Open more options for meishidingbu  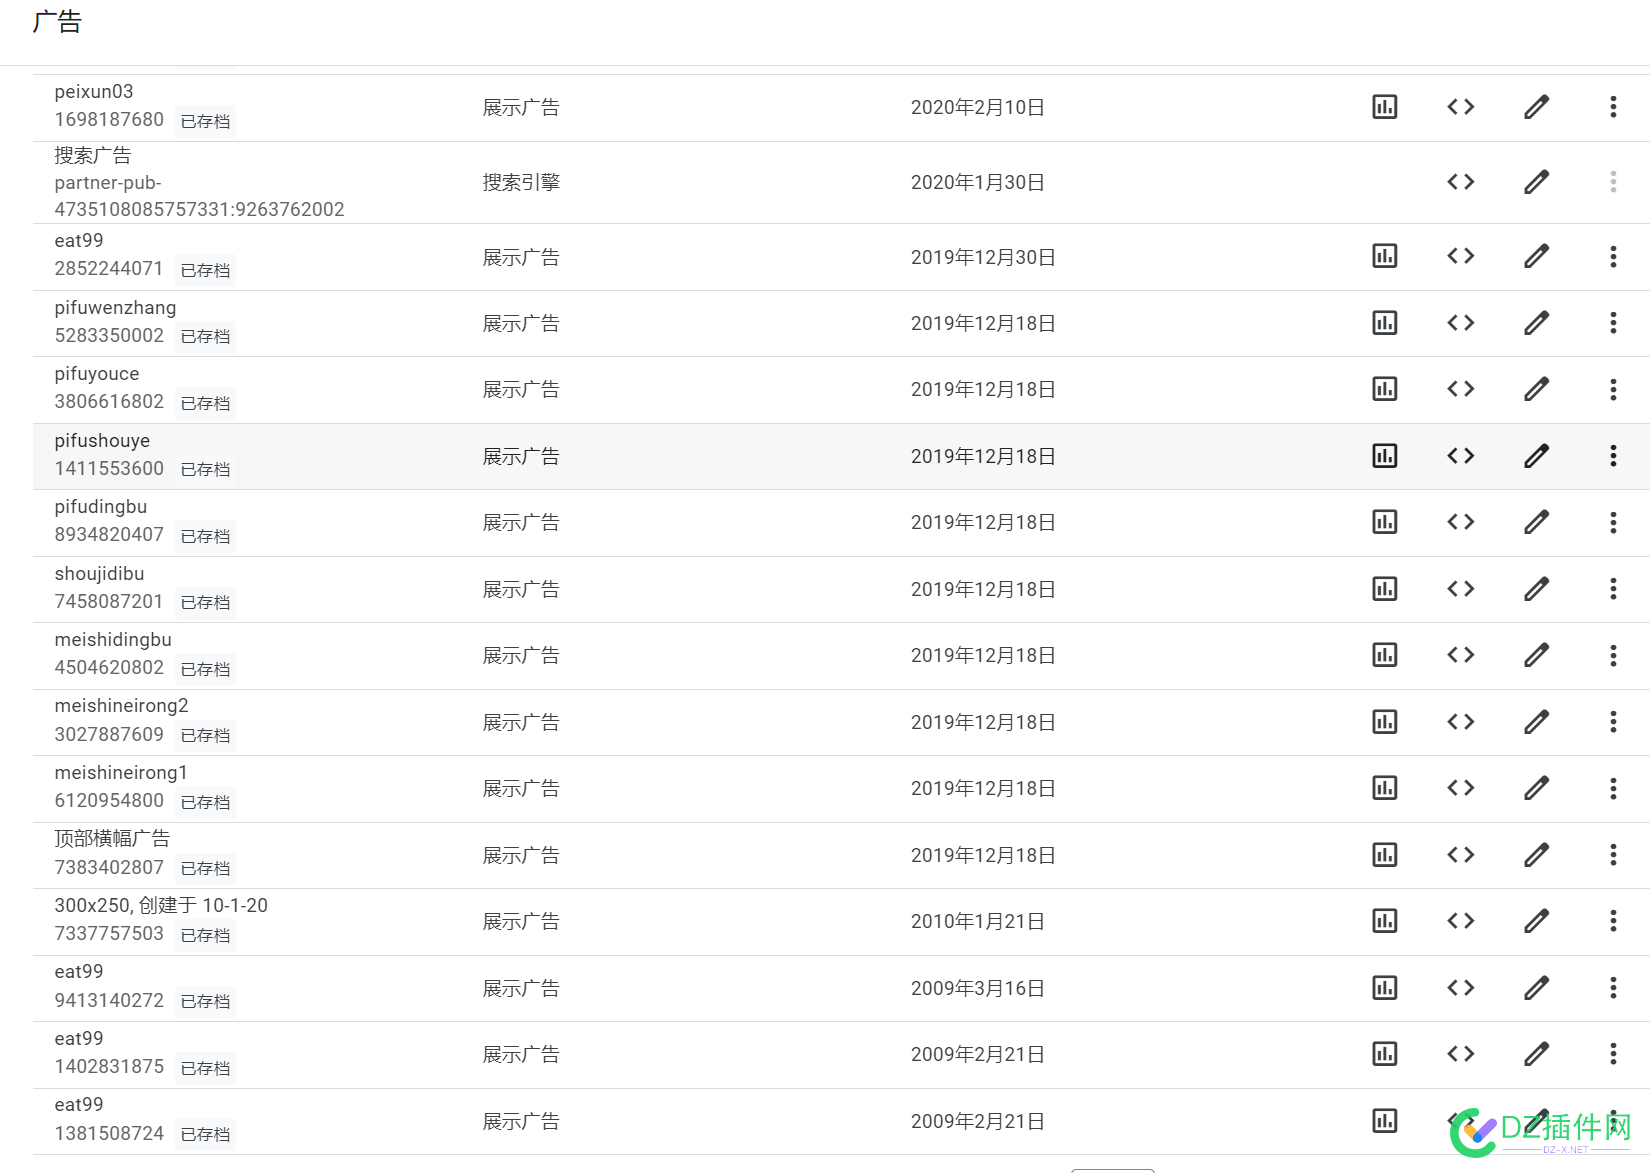pyautogui.click(x=1613, y=655)
